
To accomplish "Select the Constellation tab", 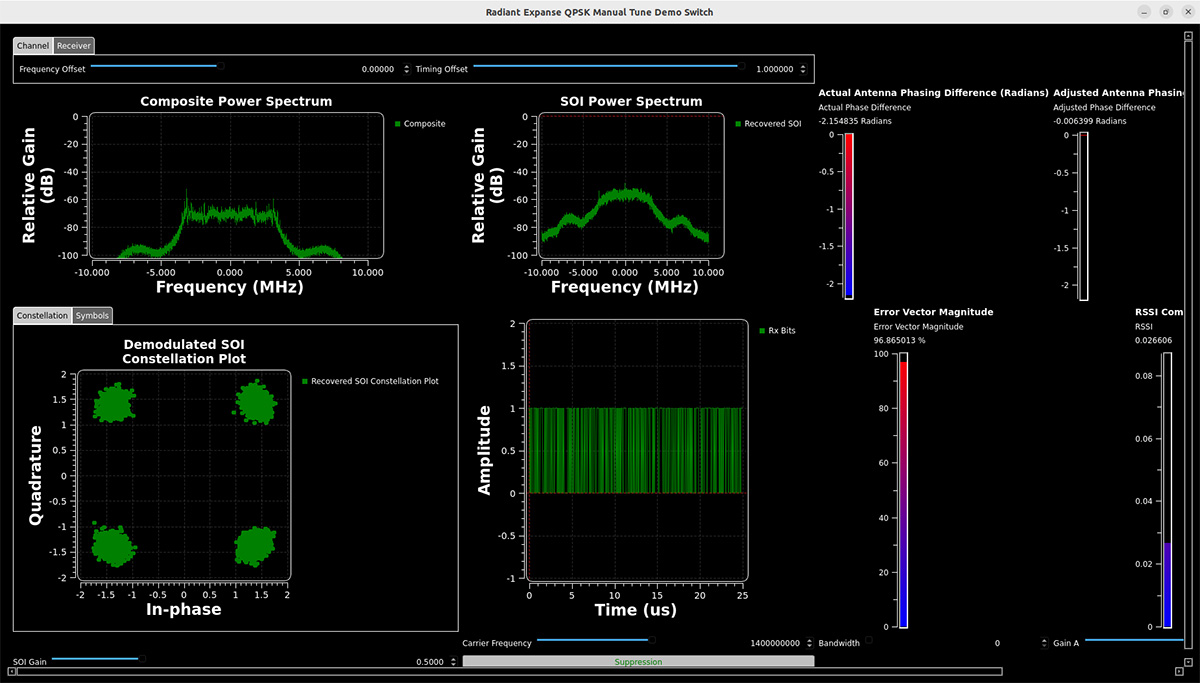I will (42, 316).
